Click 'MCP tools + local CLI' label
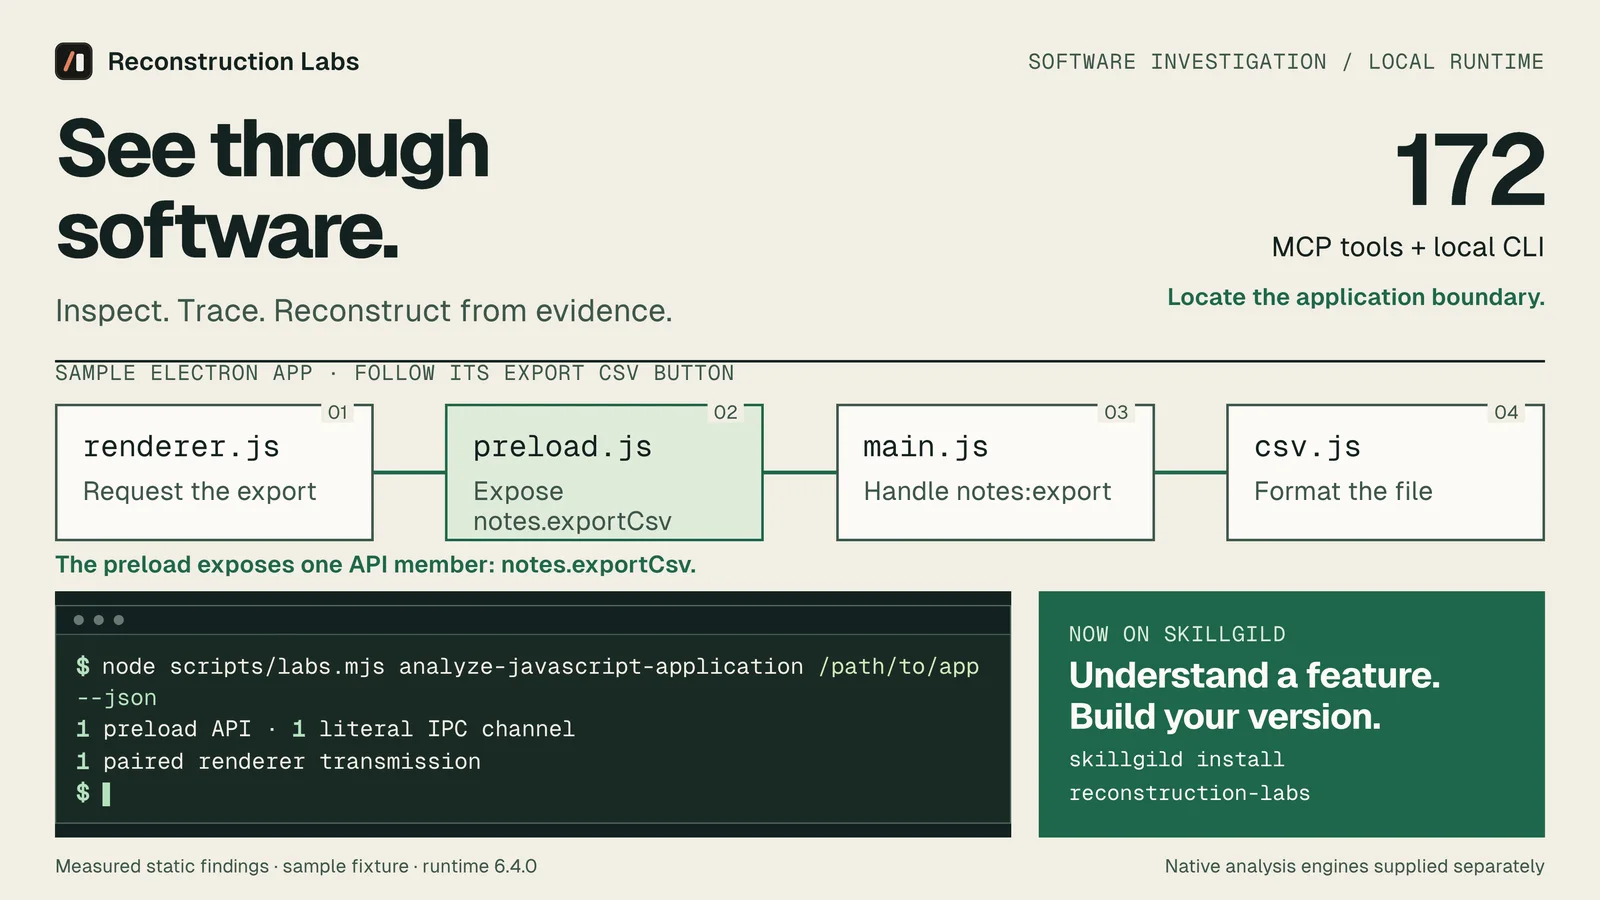Viewport: 1600px width, 900px height. pyautogui.click(x=1408, y=247)
